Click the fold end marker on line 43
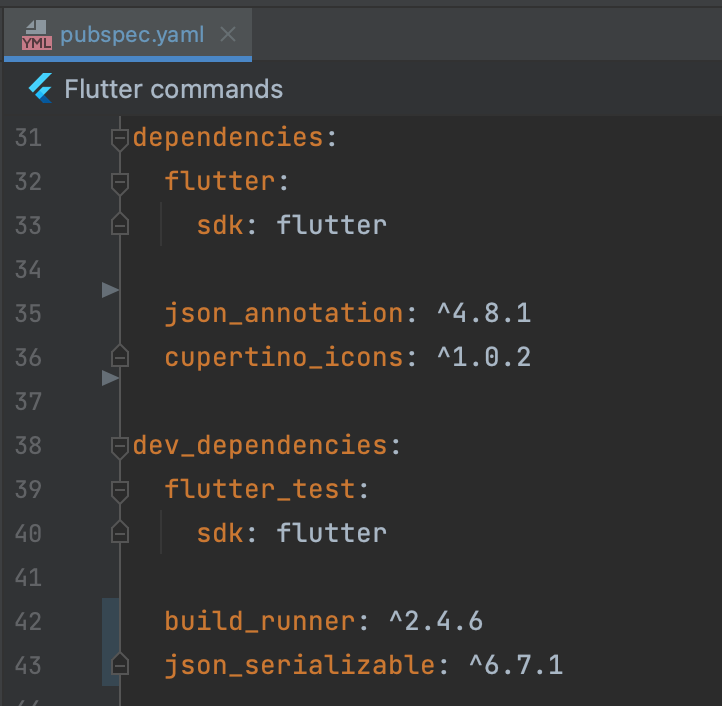Screen dimensions: 722x706 pos(120,665)
